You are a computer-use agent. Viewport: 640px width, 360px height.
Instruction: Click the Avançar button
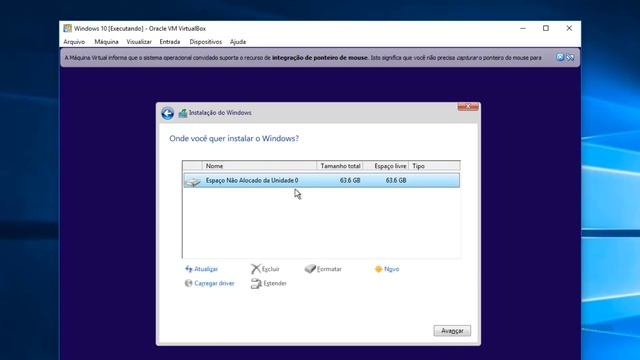tap(452, 331)
